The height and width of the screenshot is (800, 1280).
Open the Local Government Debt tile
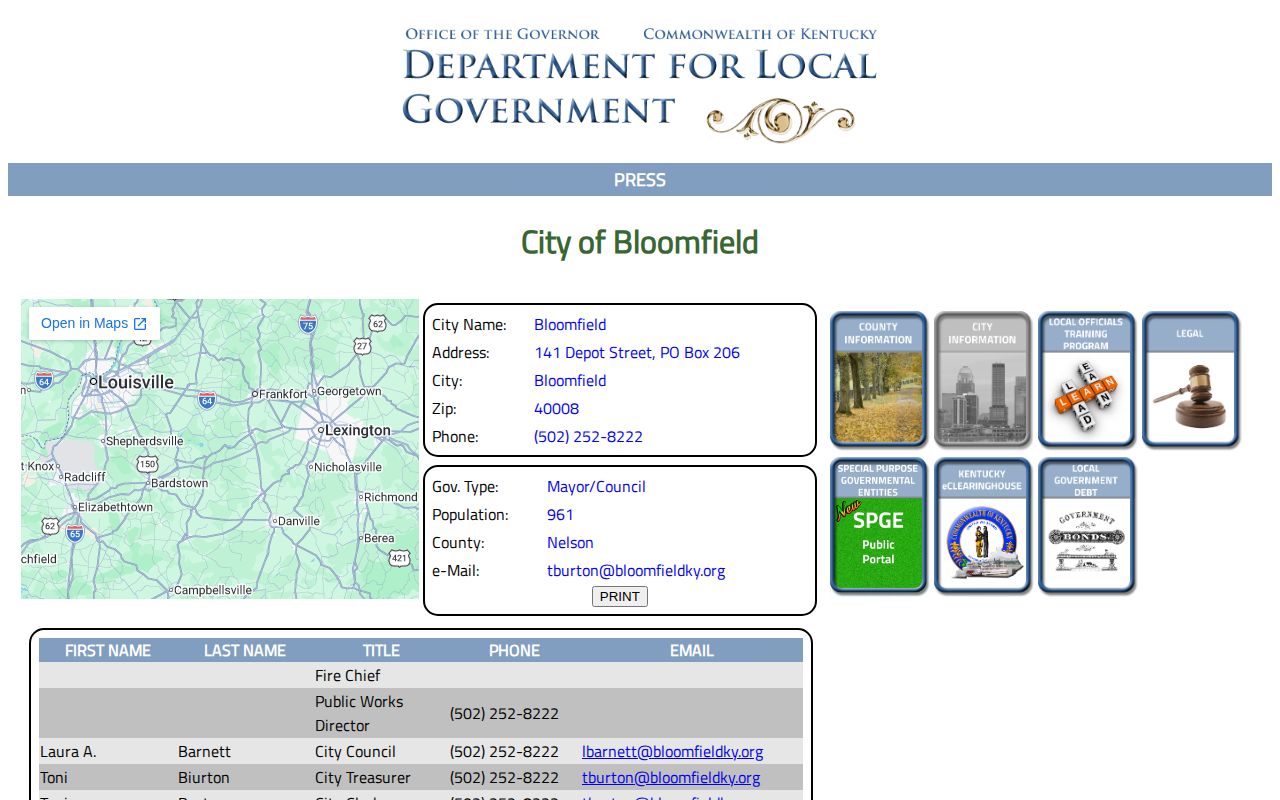(x=1086, y=526)
